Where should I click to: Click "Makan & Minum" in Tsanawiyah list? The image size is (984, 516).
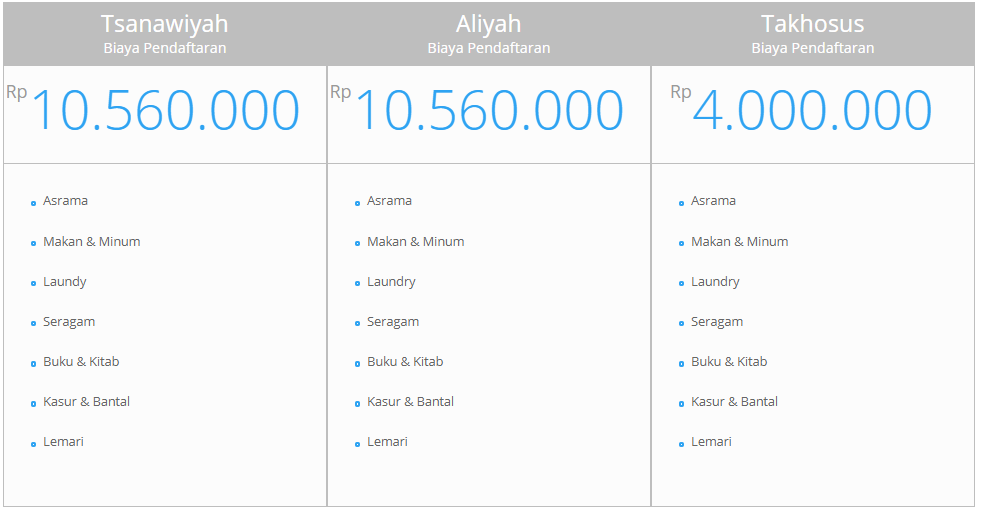pyautogui.click(x=92, y=242)
